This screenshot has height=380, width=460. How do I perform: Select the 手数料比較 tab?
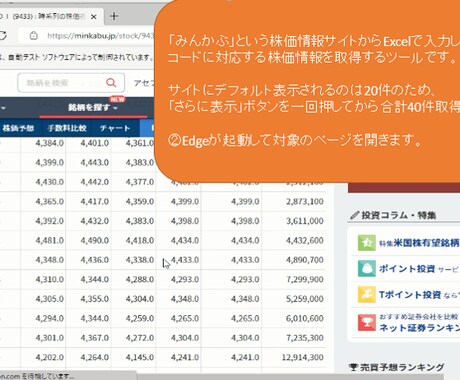click(x=67, y=128)
